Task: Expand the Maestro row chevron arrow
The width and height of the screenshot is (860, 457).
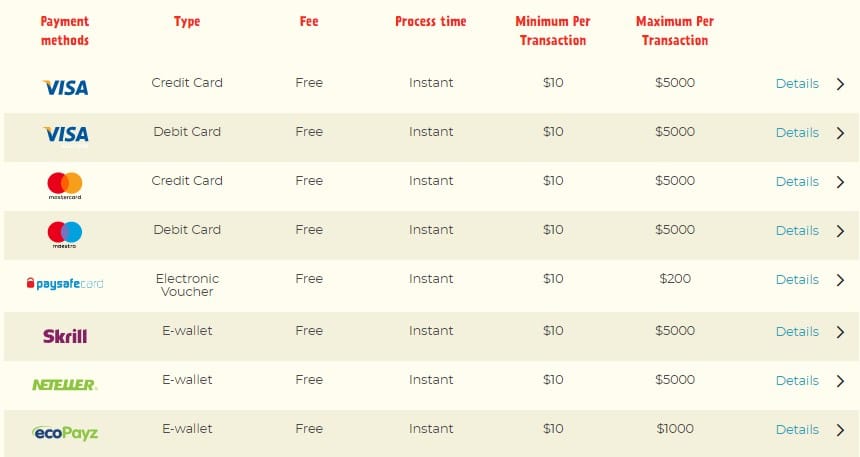Action: click(x=840, y=231)
